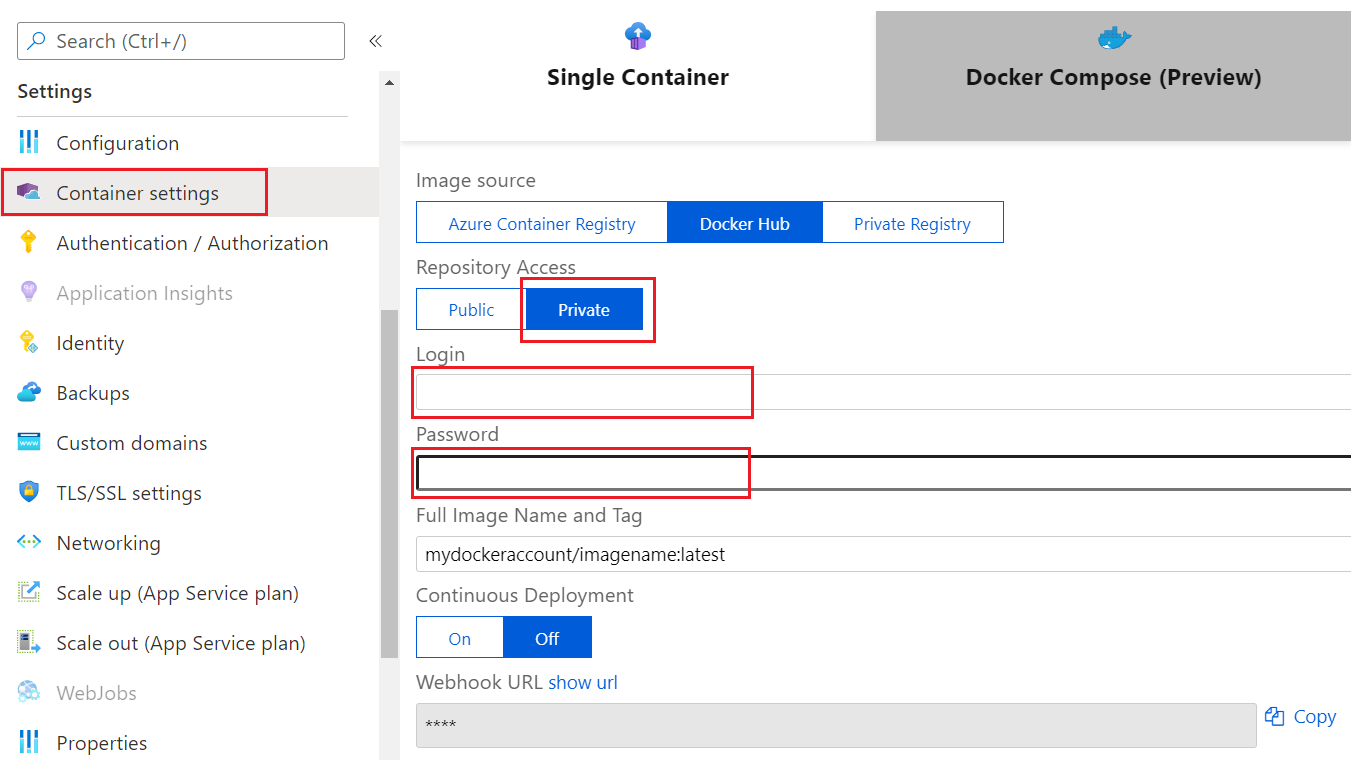Open Scale up (App Service plan)
This screenshot has height=760, width=1351.
pyautogui.click(x=177, y=592)
